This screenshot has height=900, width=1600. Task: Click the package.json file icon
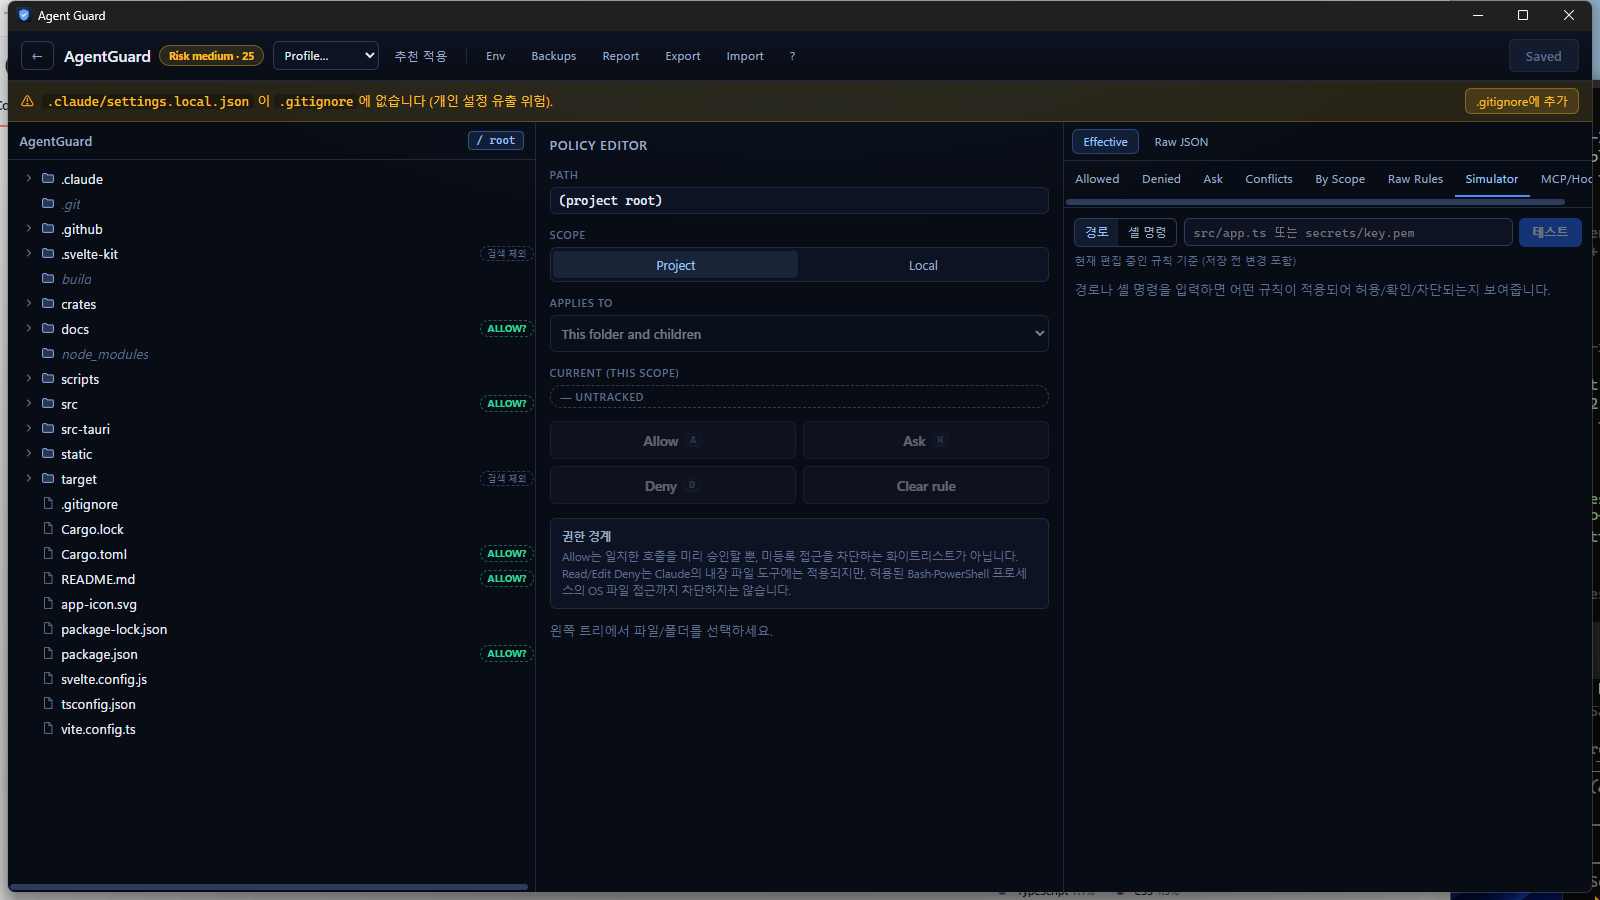(x=48, y=653)
